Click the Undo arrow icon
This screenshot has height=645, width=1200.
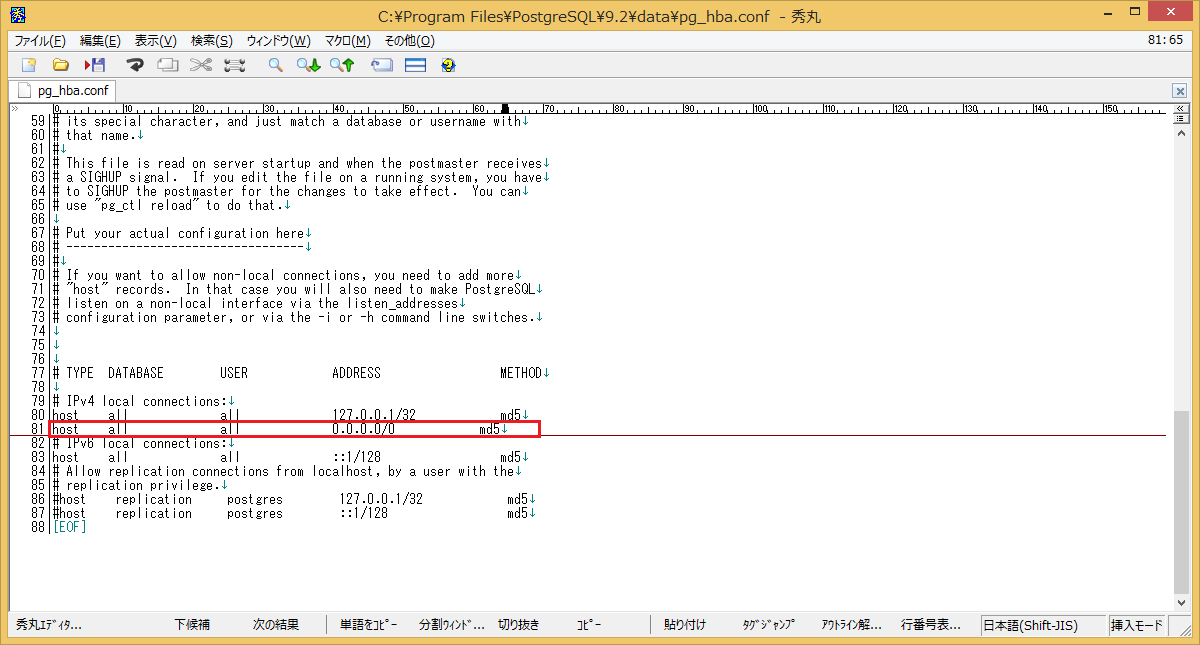click(135, 65)
